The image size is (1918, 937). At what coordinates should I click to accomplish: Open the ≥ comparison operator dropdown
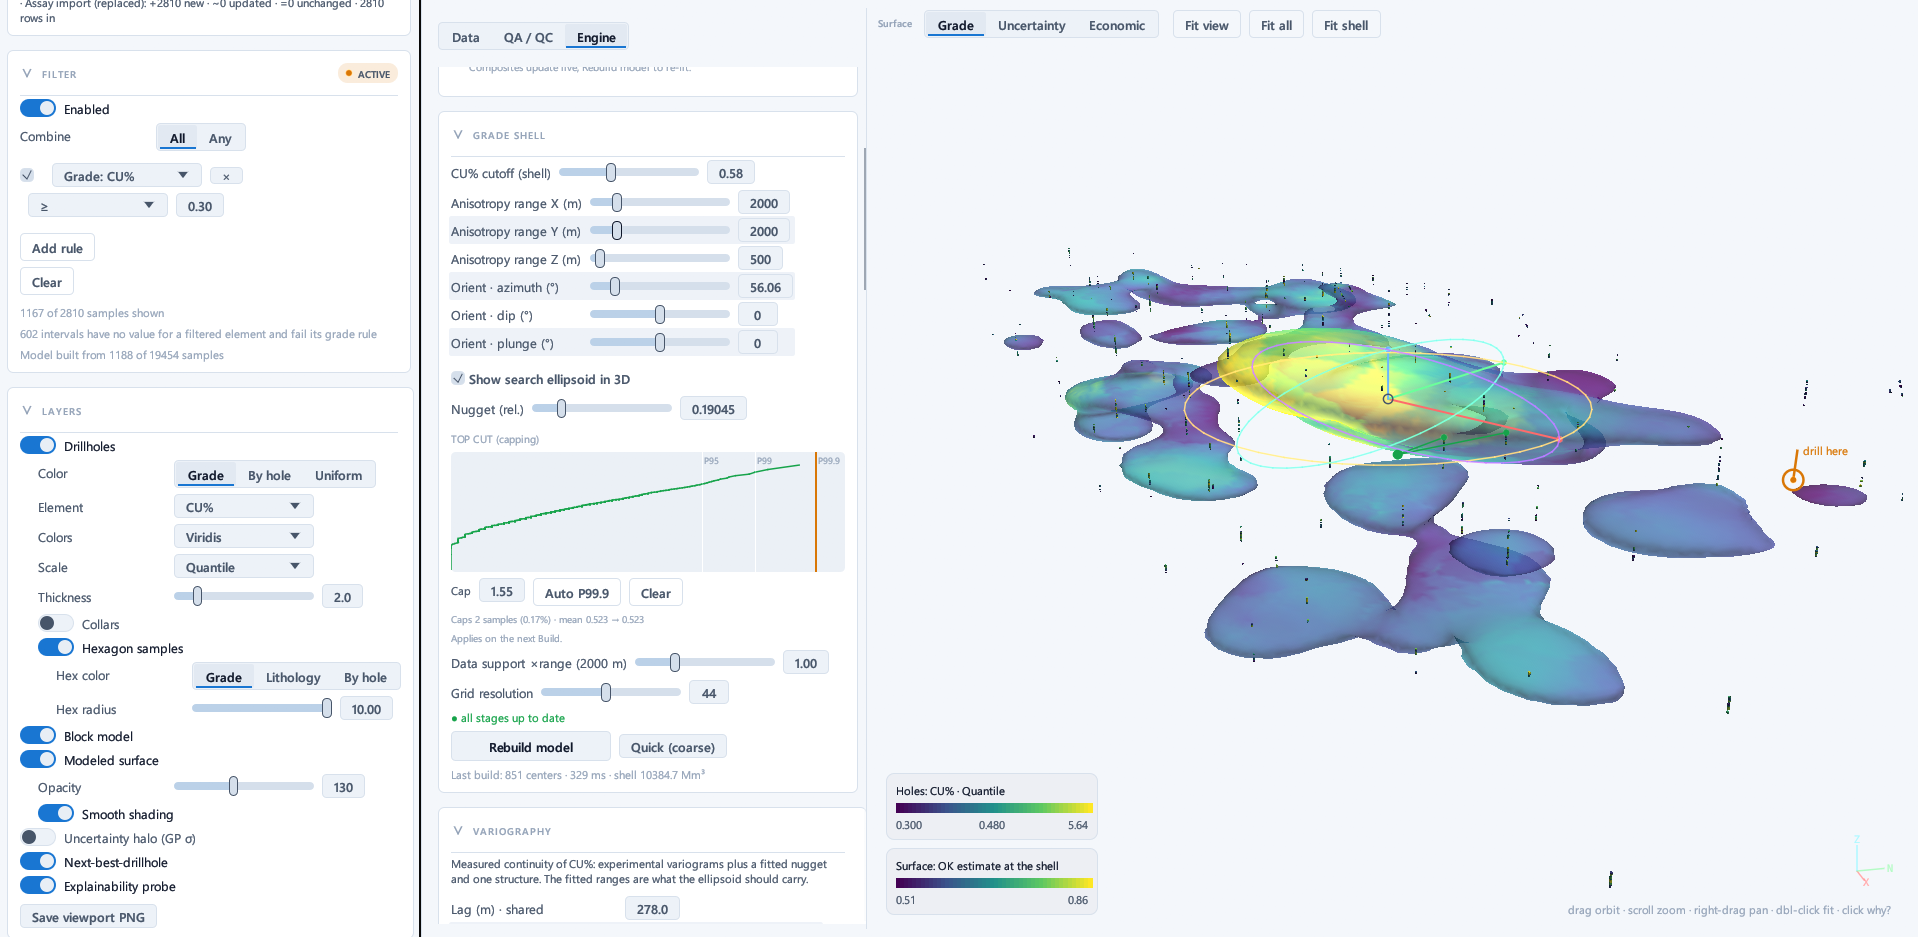97,206
